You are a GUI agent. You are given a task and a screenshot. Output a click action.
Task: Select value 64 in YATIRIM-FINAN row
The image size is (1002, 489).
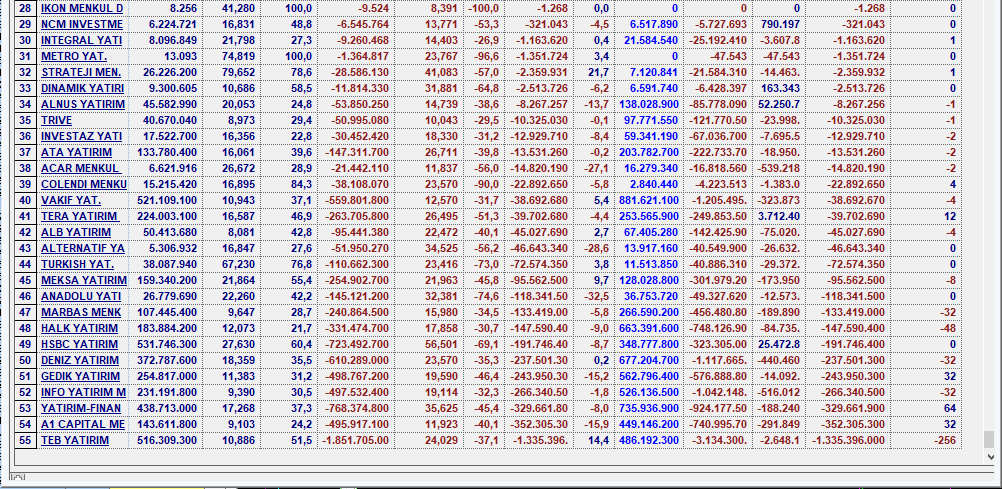pos(950,408)
